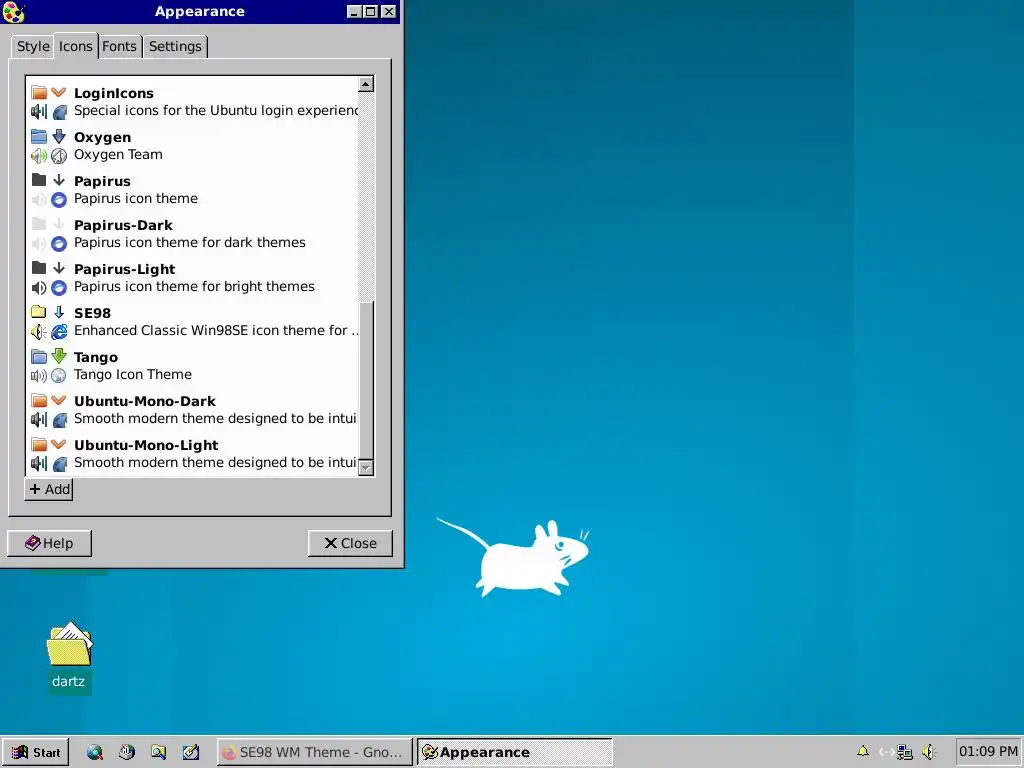Choose the "Papirus icon theme" description row
This screenshot has height=768, width=1024.
tap(136, 199)
